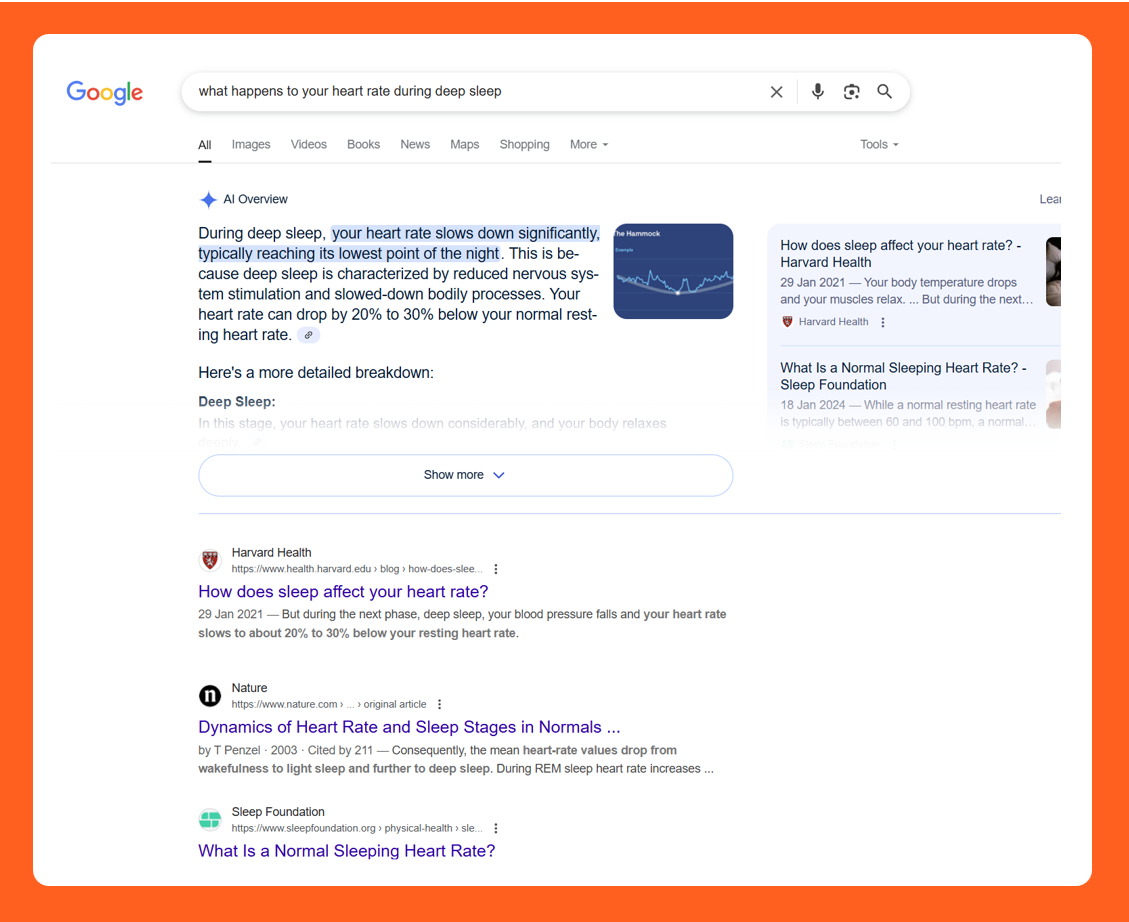Select the All results tab
1129x922 pixels.
point(204,145)
